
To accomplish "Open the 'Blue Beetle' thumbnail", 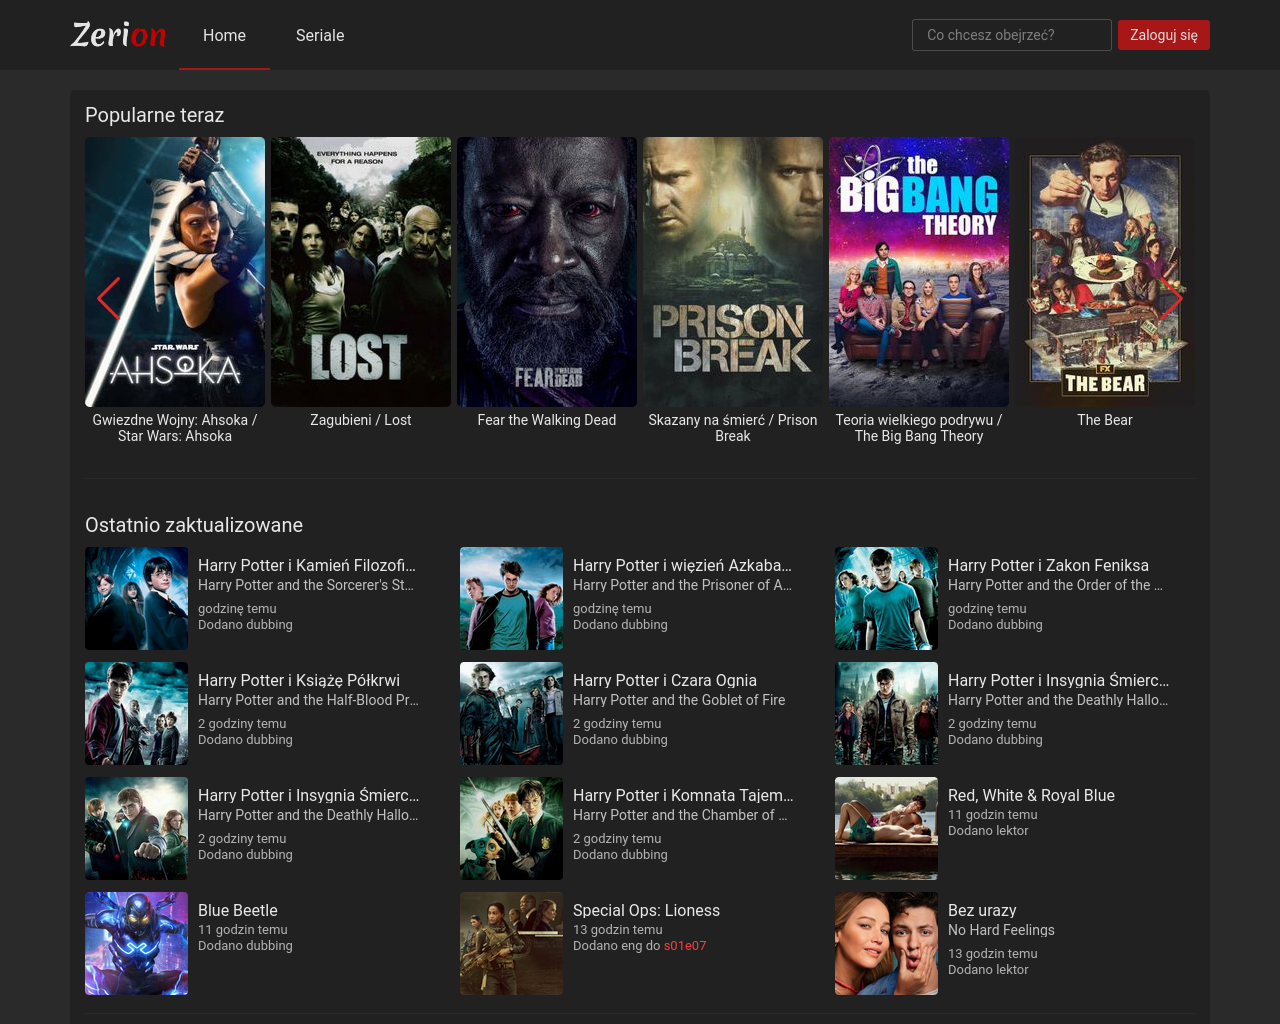I will [x=136, y=943].
